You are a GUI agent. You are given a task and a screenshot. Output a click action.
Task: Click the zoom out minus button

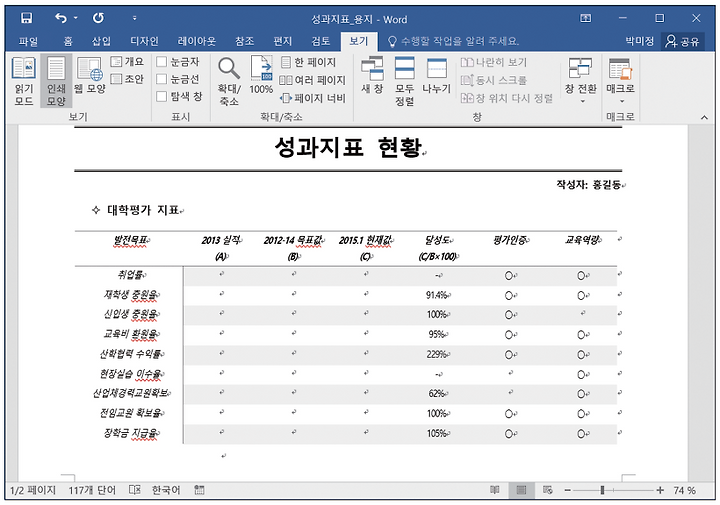pyautogui.click(x=568, y=490)
